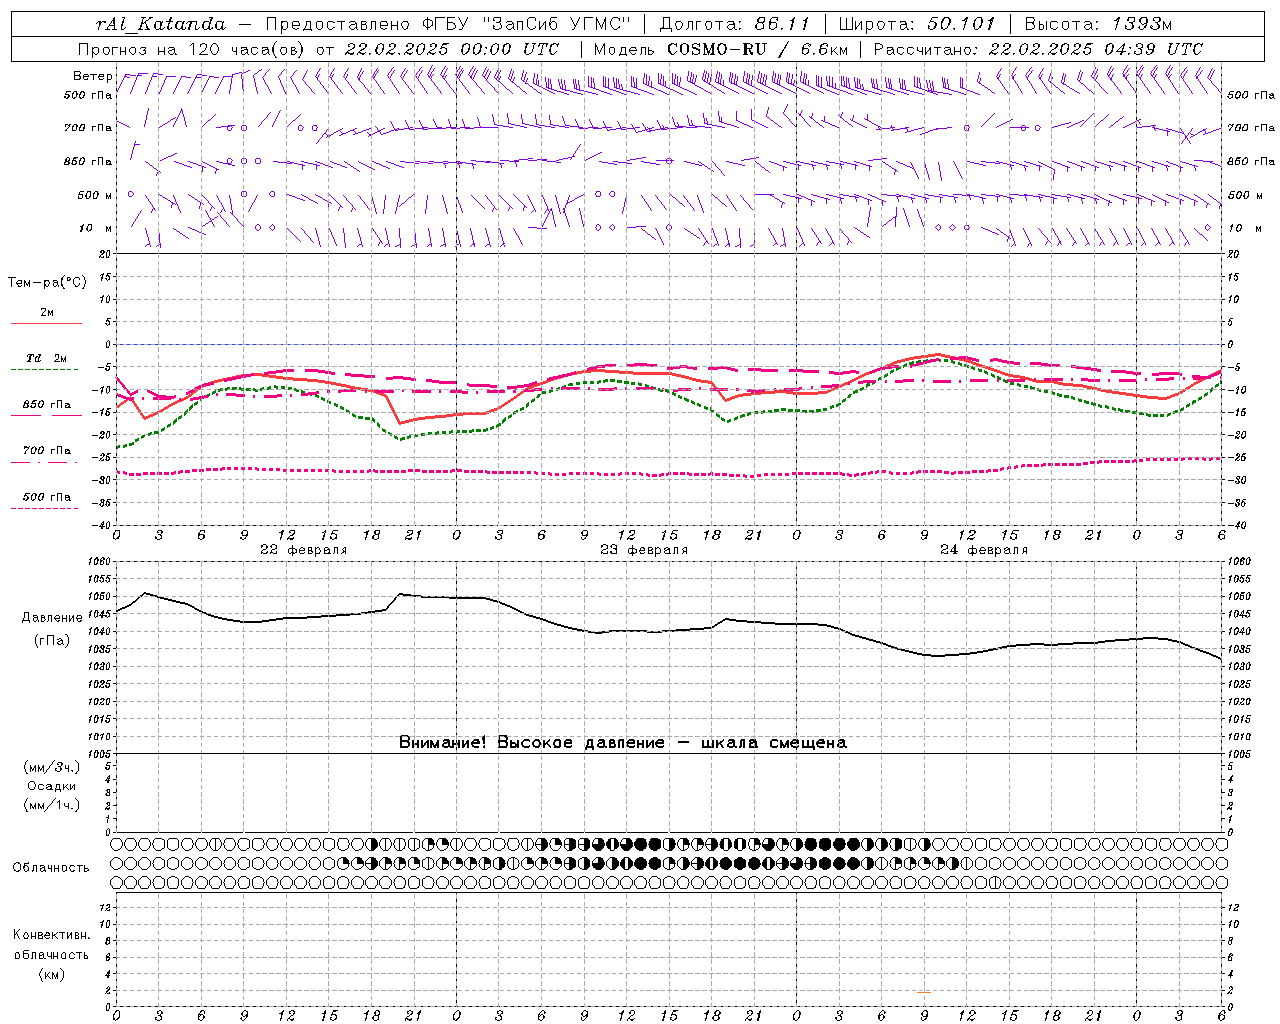
Task: Click the (мм/3ч.) precipitation unit label
Action: pos(52,767)
